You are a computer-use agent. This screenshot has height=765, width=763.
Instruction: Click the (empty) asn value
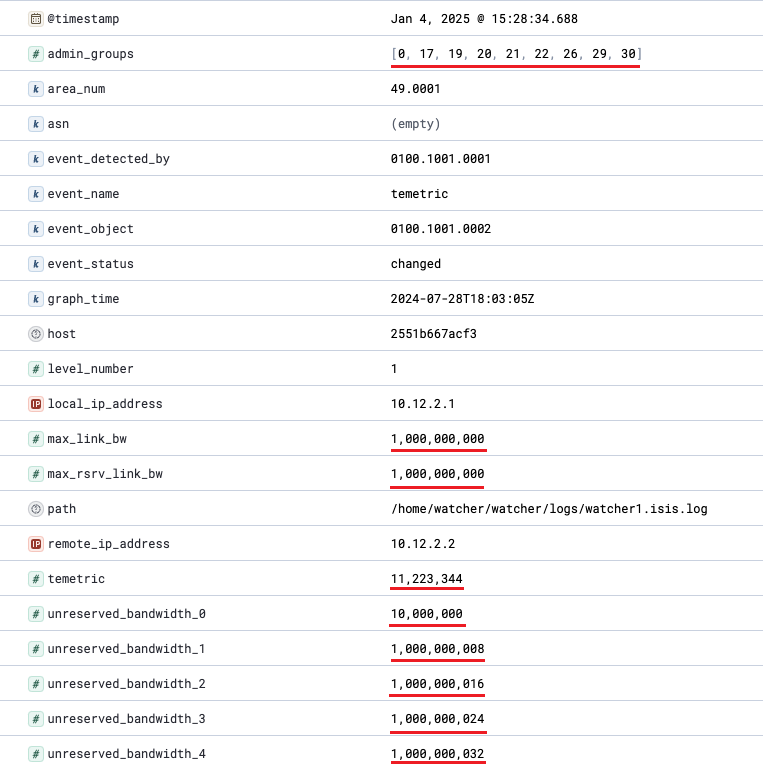416,124
